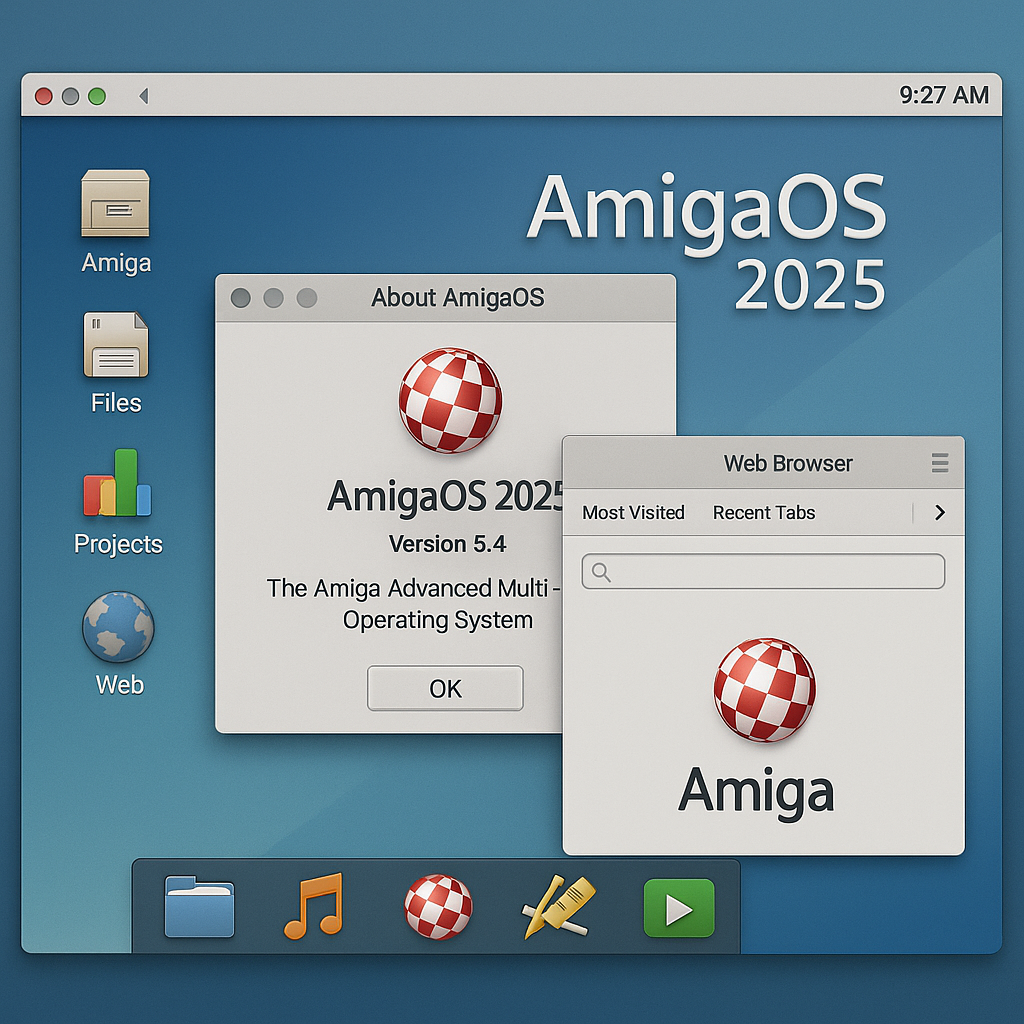Click the Operating System text line

pyautogui.click(x=438, y=620)
